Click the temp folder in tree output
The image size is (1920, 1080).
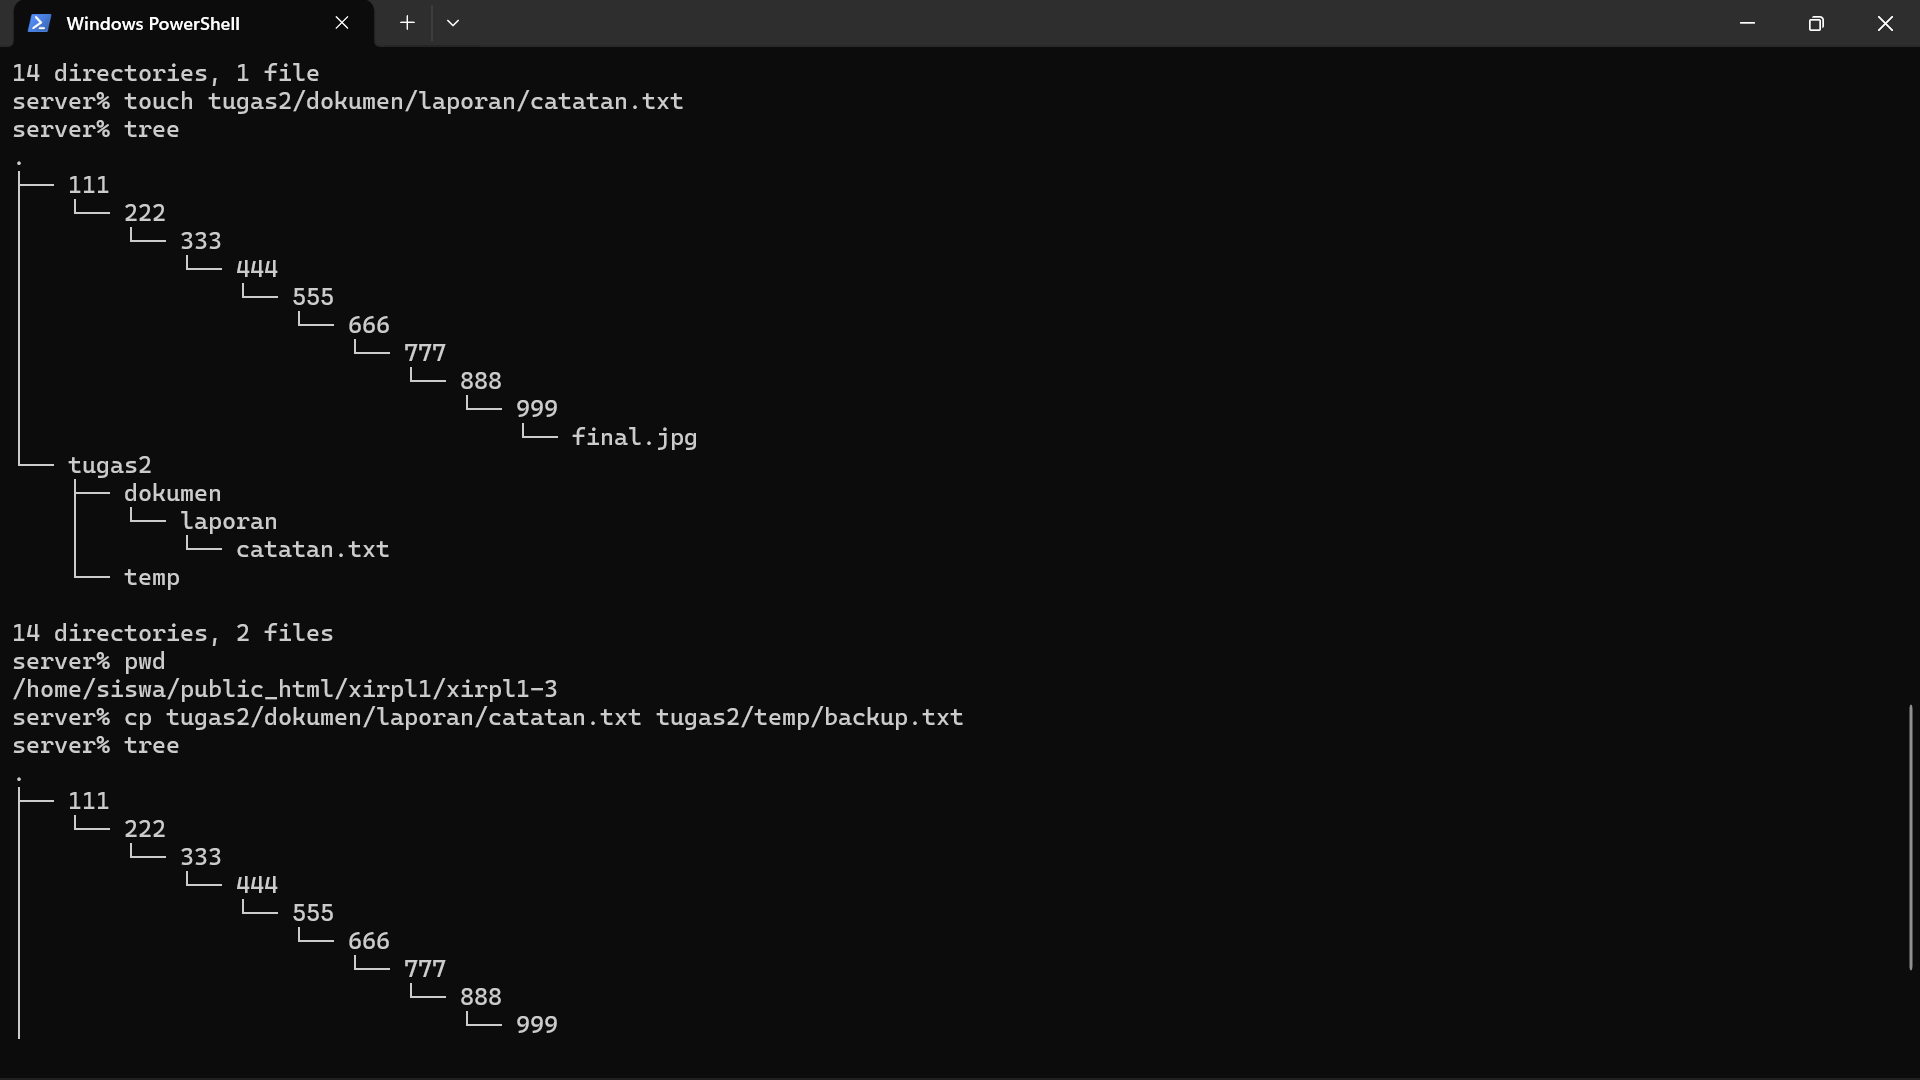point(151,578)
